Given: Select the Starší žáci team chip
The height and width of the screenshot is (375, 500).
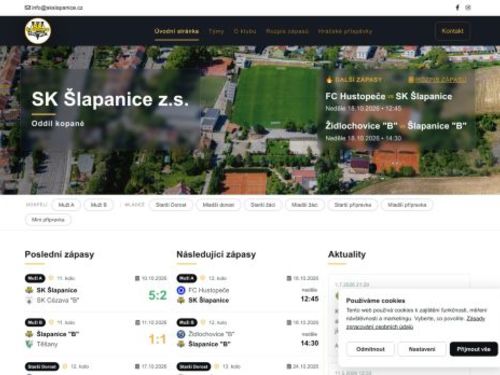Looking at the screenshot, I should (263, 205).
